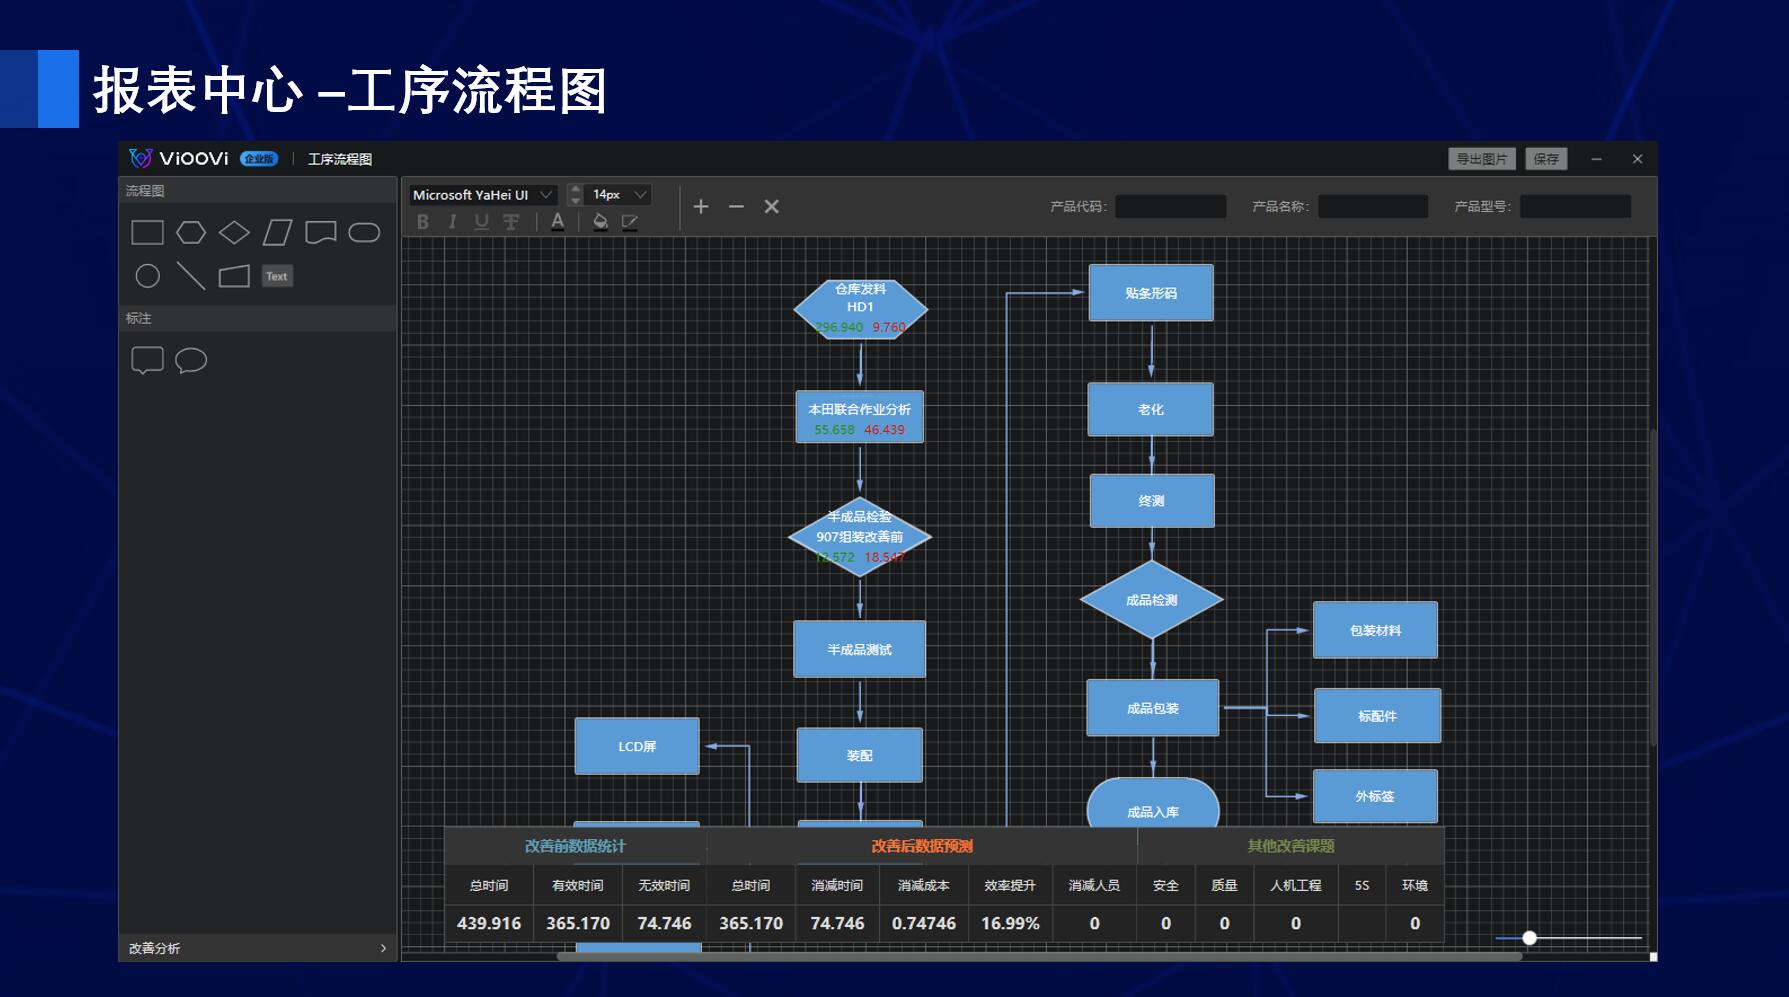Click the fill color bucket icon

tap(600, 222)
